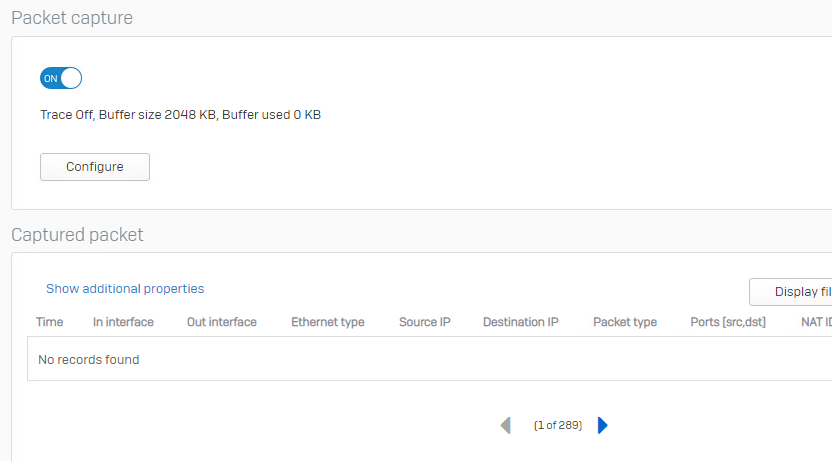
Task: Select the Captured packet section heading
Action: coord(77,235)
